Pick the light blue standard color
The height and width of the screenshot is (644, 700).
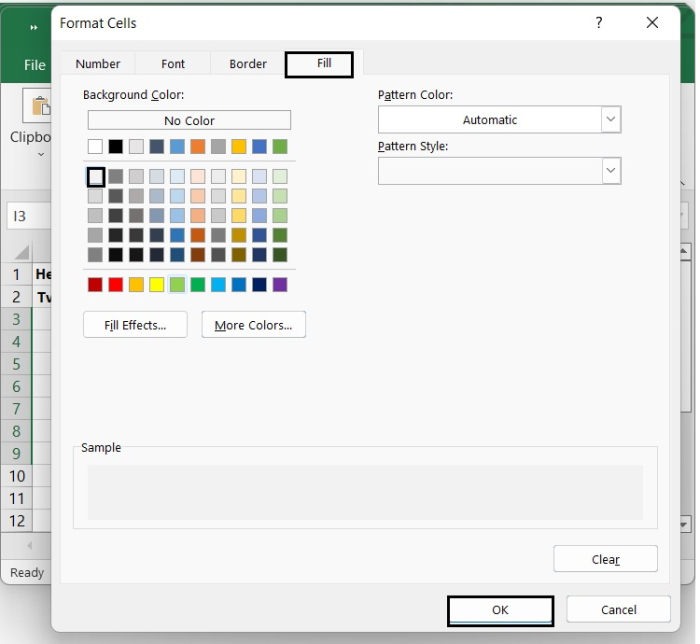(x=218, y=284)
